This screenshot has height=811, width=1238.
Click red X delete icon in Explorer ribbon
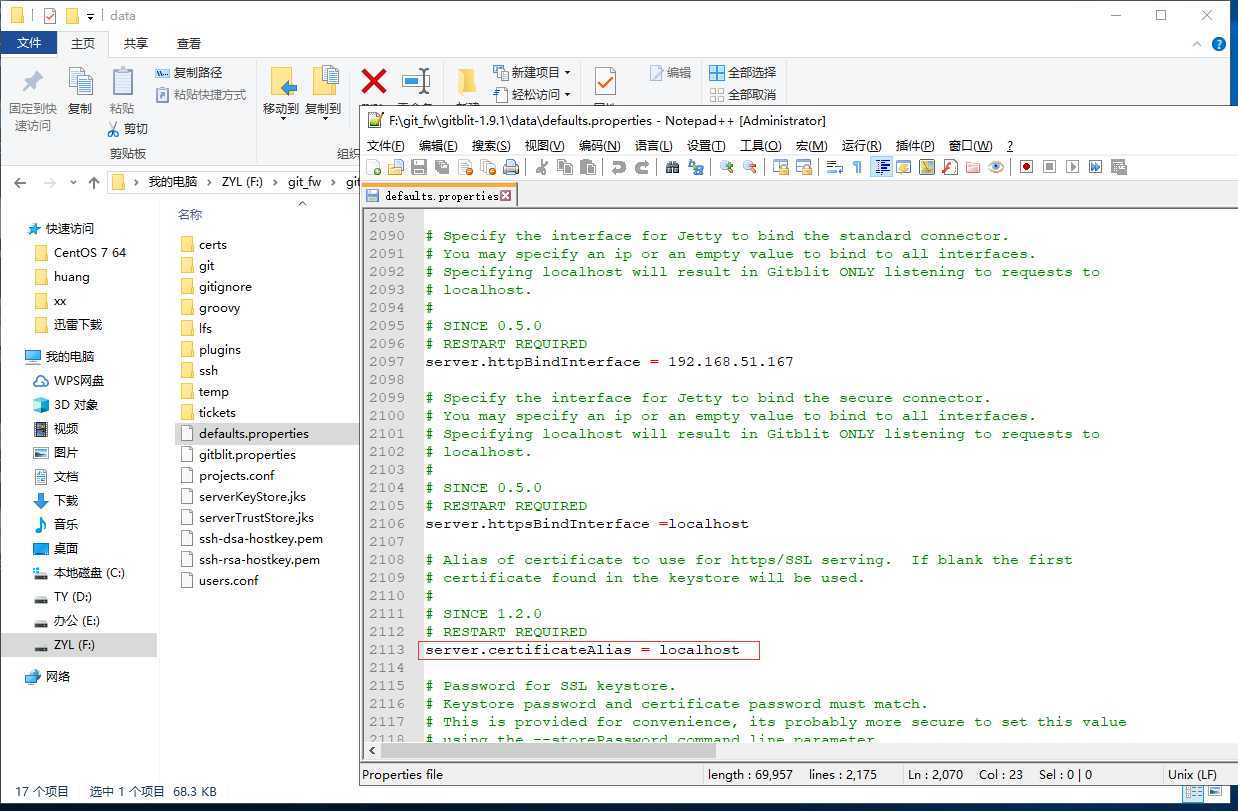point(374,81)
